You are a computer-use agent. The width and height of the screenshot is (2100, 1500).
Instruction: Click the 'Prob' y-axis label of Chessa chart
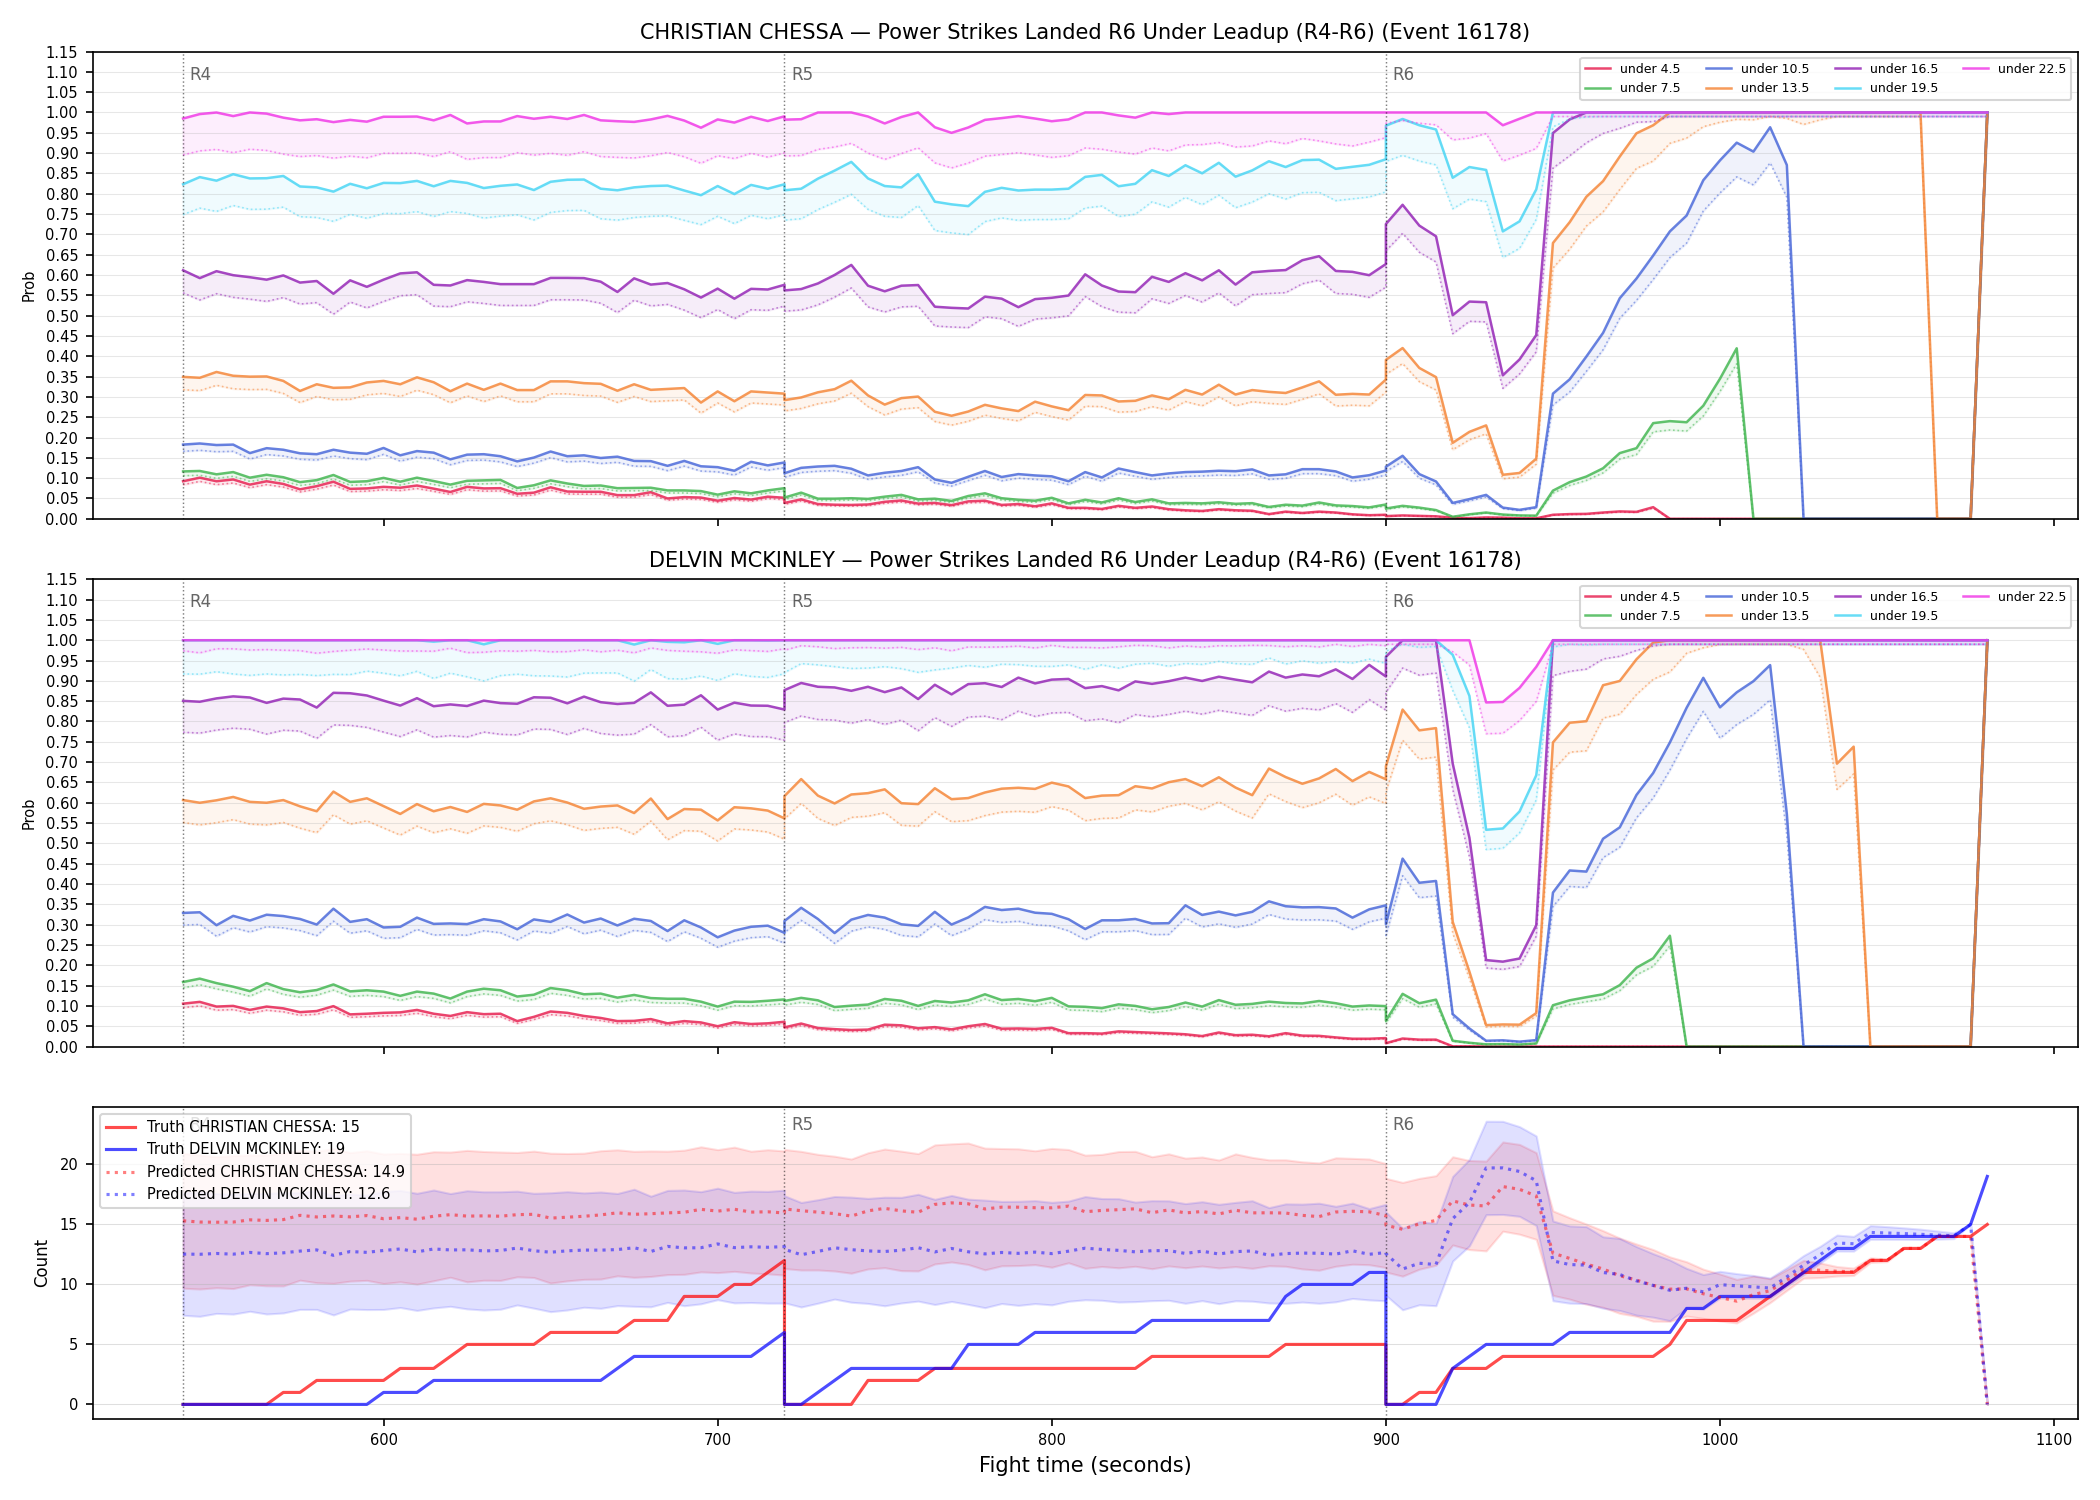(x=29, y=286)
